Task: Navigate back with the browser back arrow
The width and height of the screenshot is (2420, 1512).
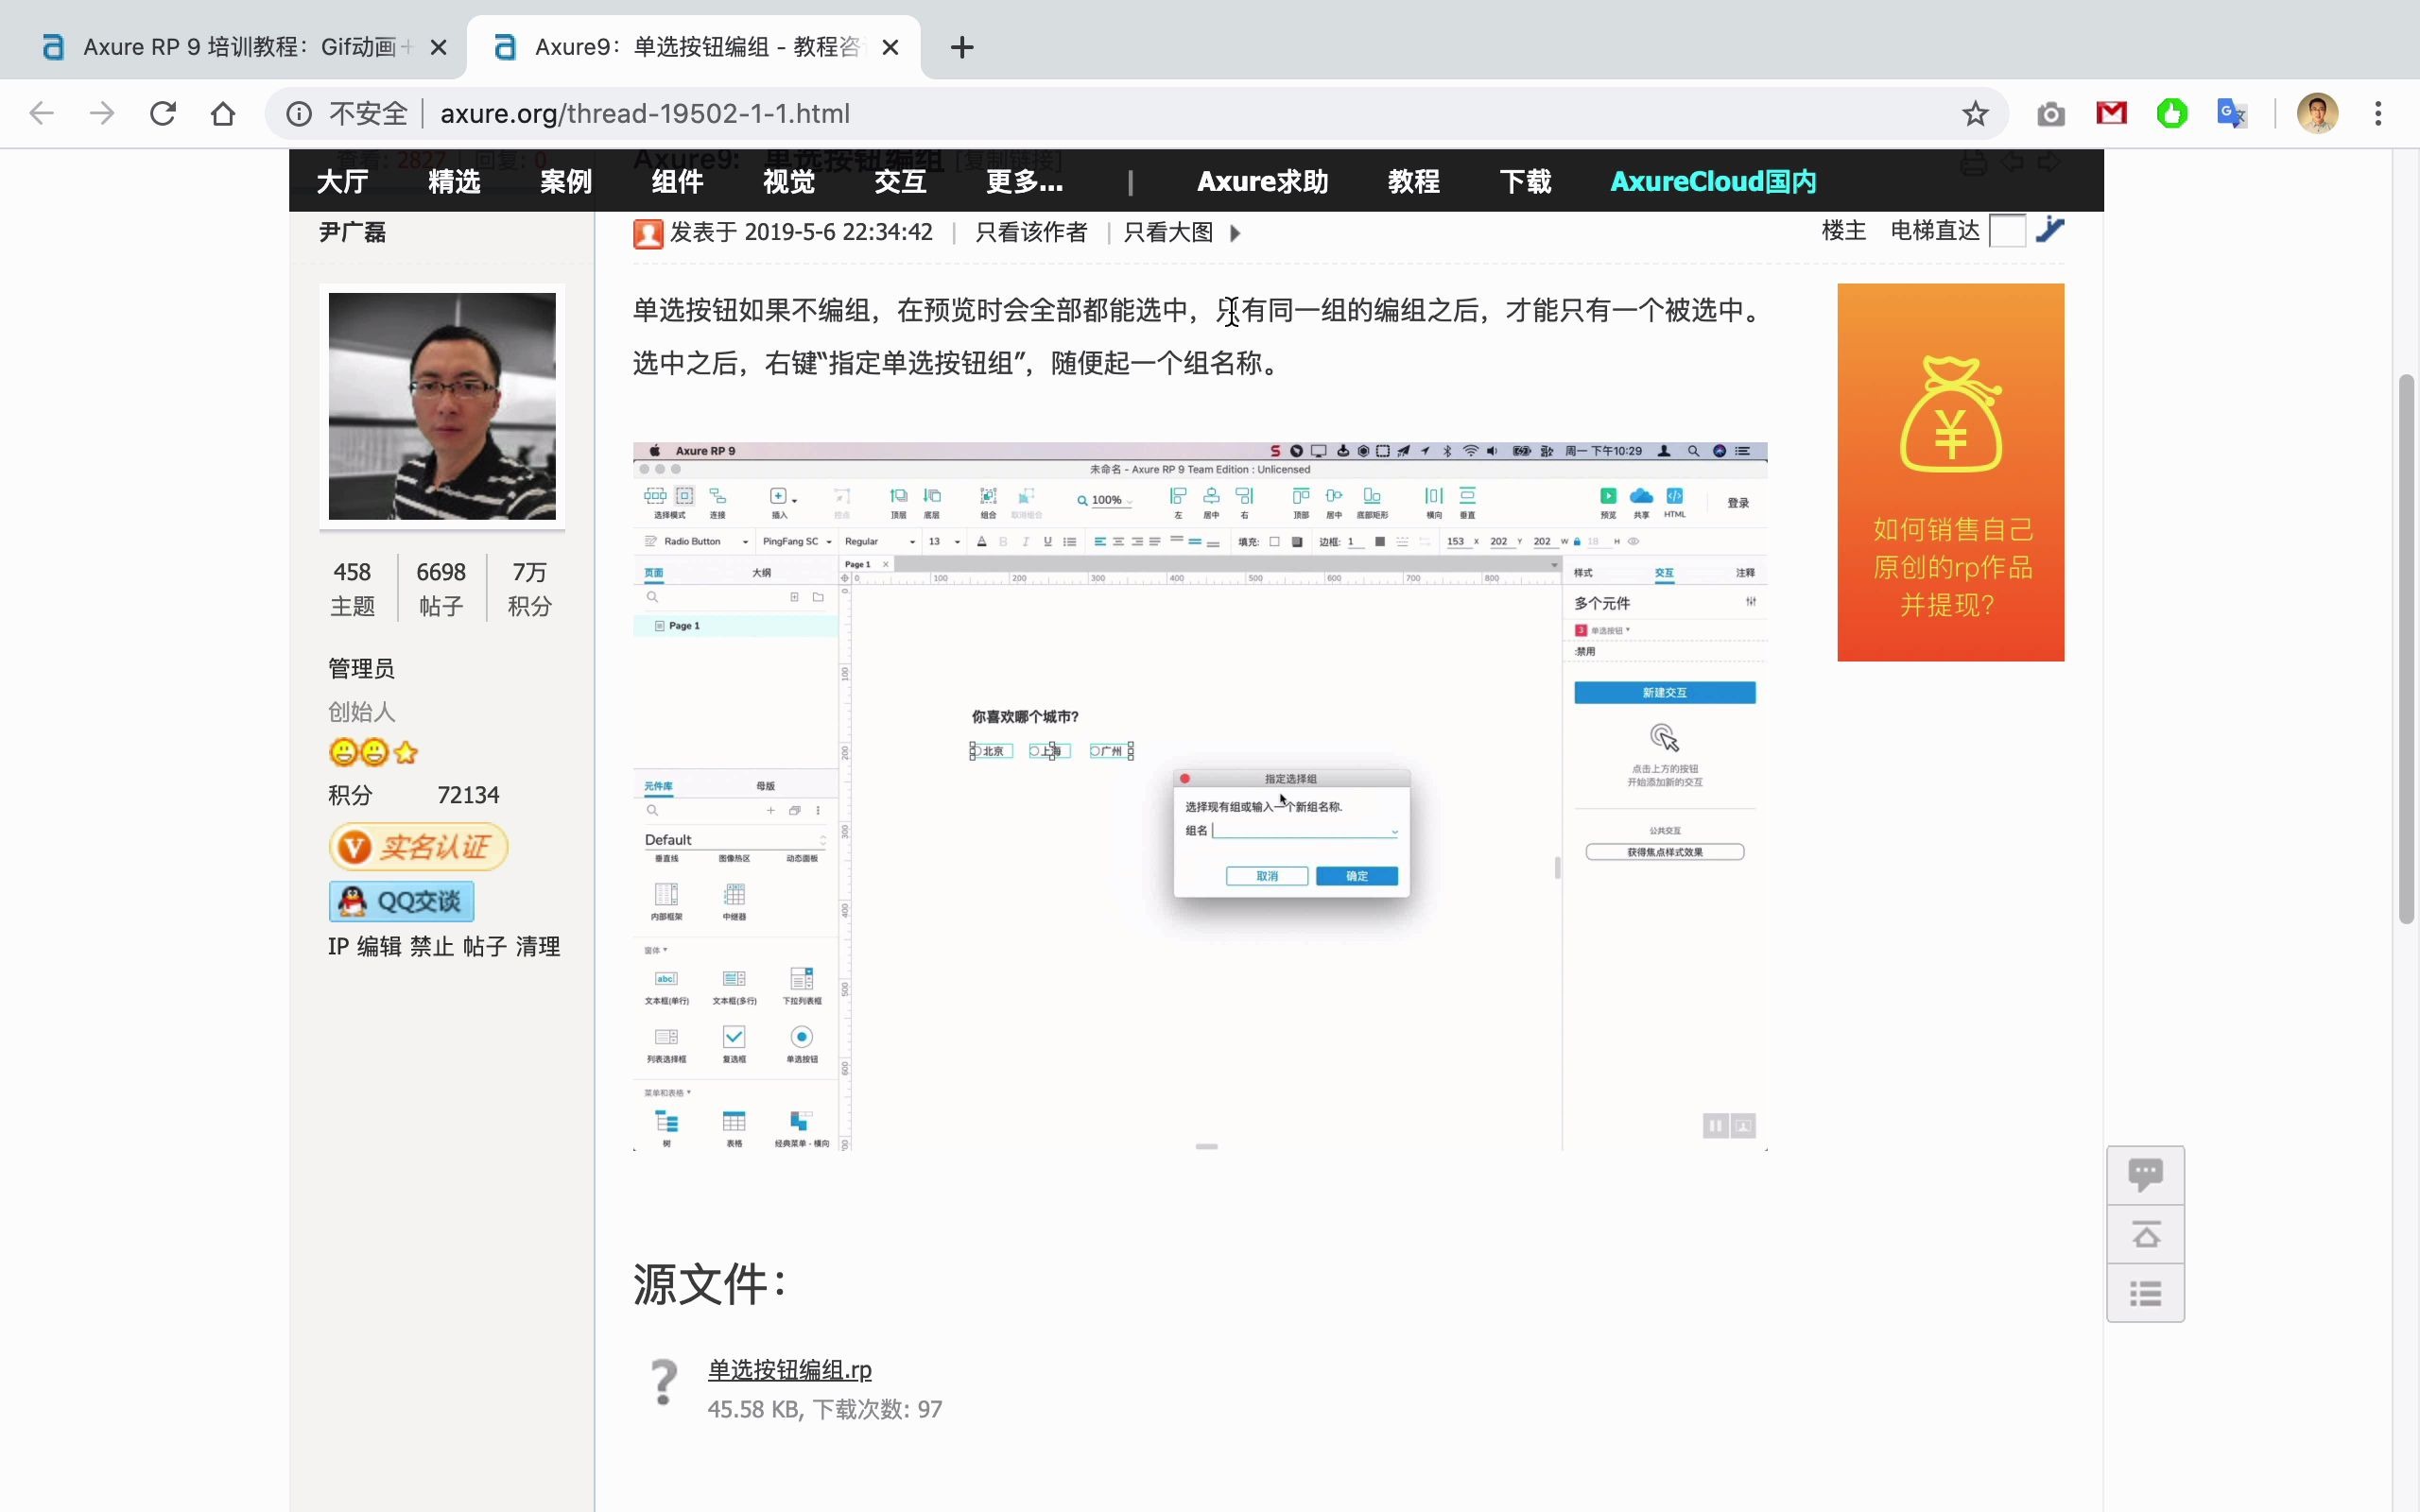Action: pyautogui.click(x=42, y=113)
